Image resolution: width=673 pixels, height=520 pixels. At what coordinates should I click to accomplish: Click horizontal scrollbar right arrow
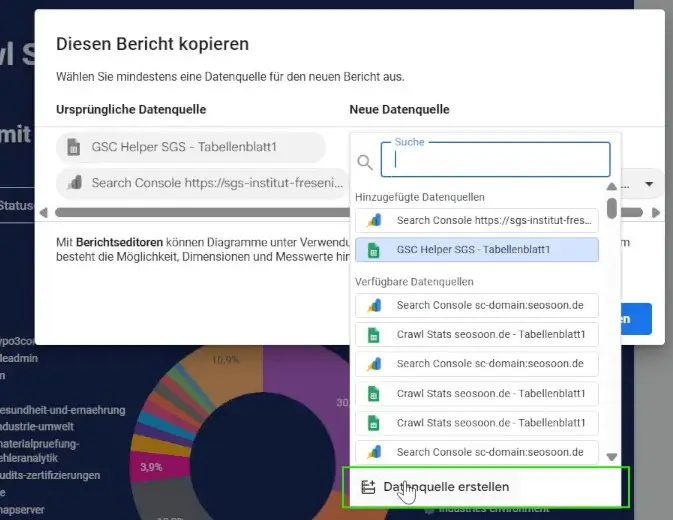656,212
